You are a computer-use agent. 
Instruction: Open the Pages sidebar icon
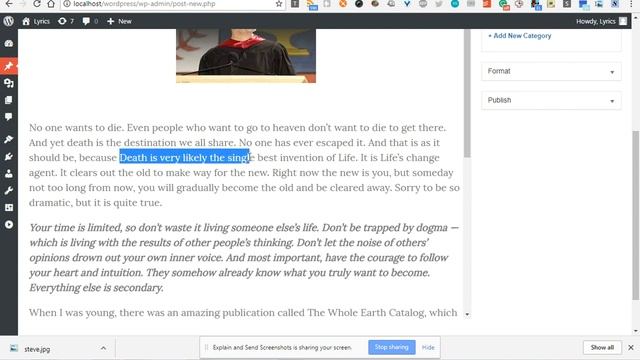9,100
